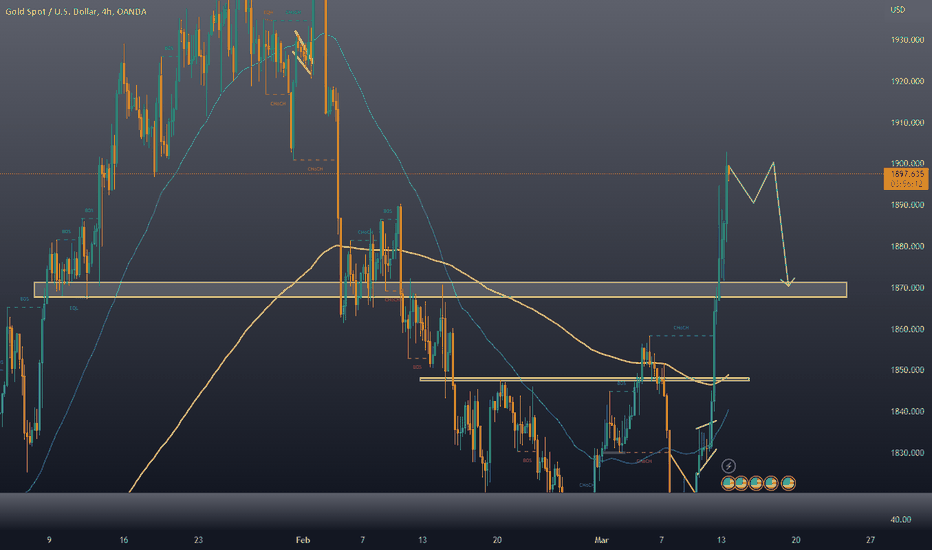Click the 1890.000 price scale label
Image resolution: width=932 pixels, height=550 pixels.
(x=907, y=205)
